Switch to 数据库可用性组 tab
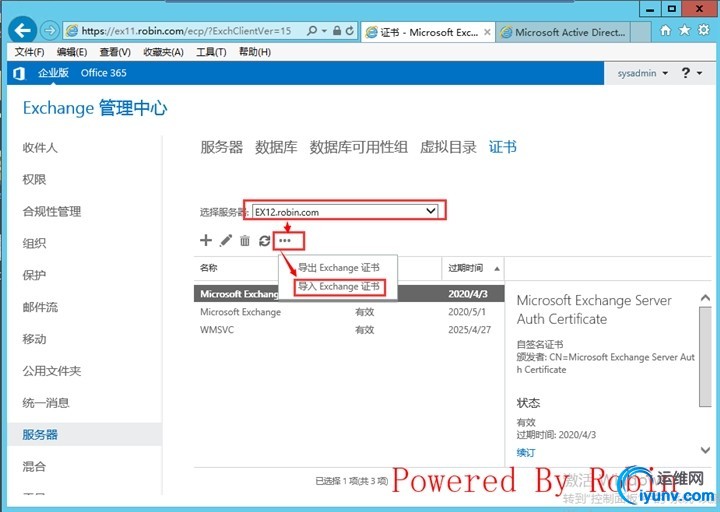Image resolution: width=720 pixels, height=512 pixels. (x=358, y=147)
